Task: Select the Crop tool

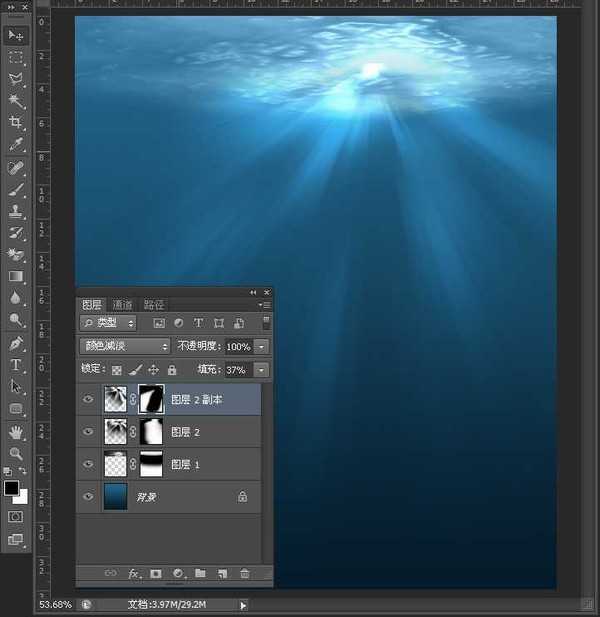Action: pyautogui.click(x=16, y=123)
